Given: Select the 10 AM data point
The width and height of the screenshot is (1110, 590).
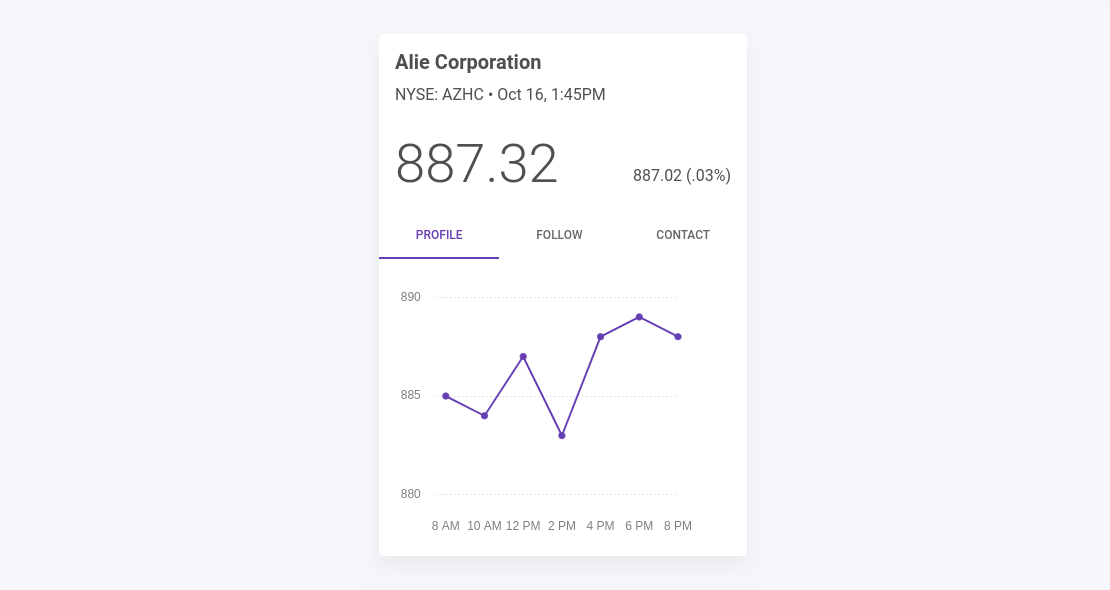Looking at the screenshot, I should coord(484,415).
